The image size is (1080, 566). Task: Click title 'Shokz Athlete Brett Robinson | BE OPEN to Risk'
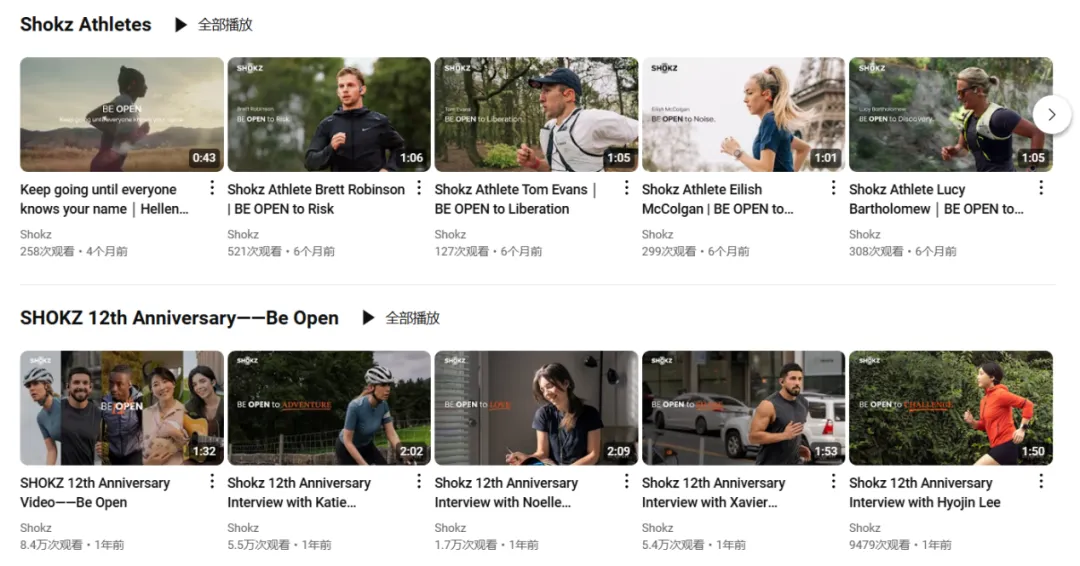click(316, 199)
